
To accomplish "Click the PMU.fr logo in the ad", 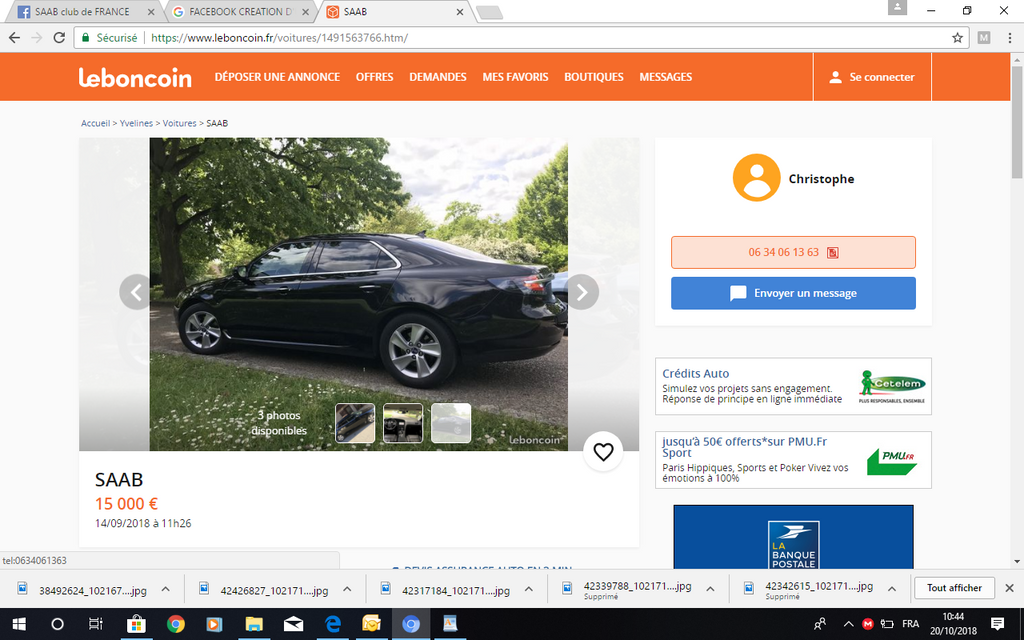I will (x=892, y=461).
